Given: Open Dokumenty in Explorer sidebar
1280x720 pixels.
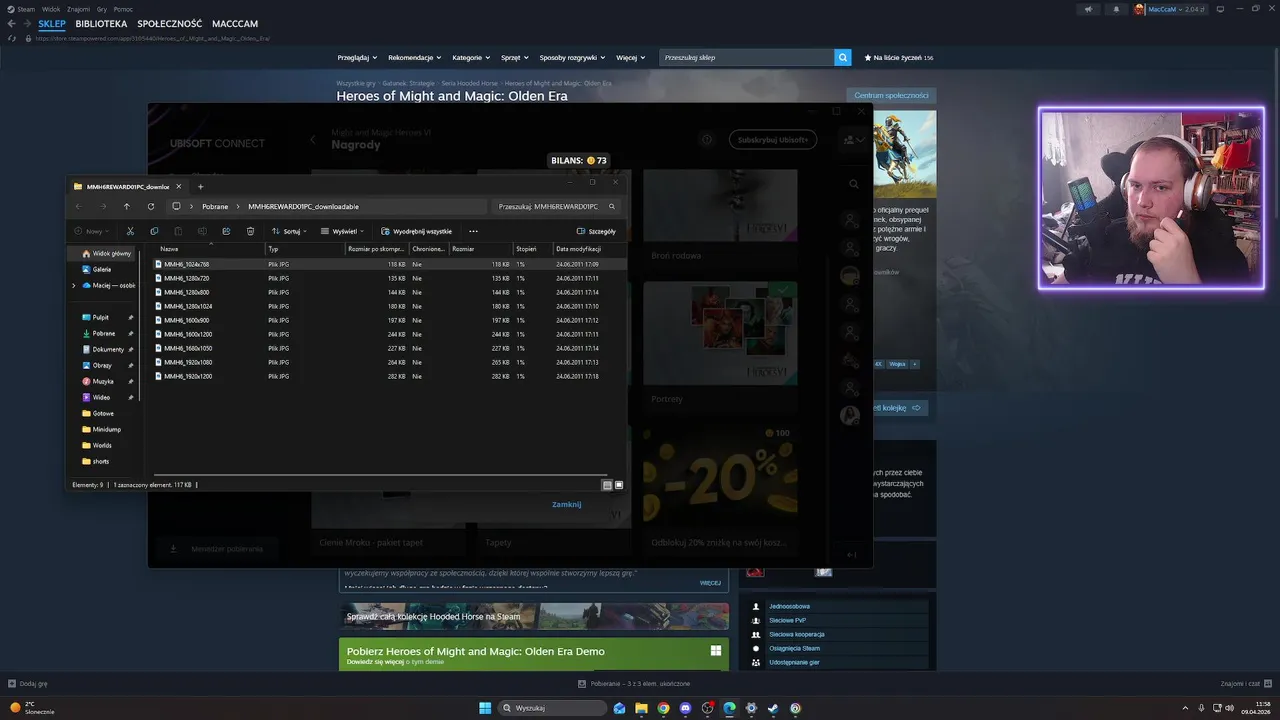Looking at the screenshot, I should click(108, 349).
